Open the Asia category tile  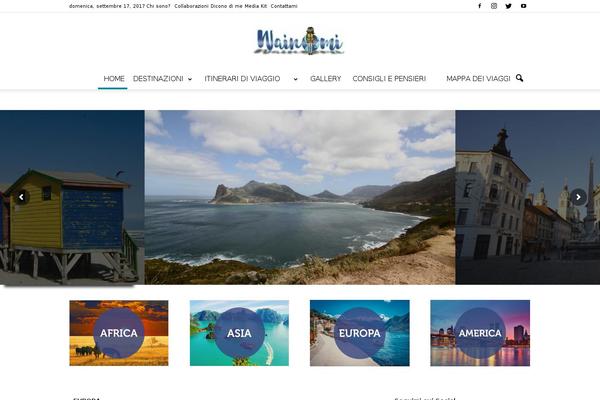point(239,333)
